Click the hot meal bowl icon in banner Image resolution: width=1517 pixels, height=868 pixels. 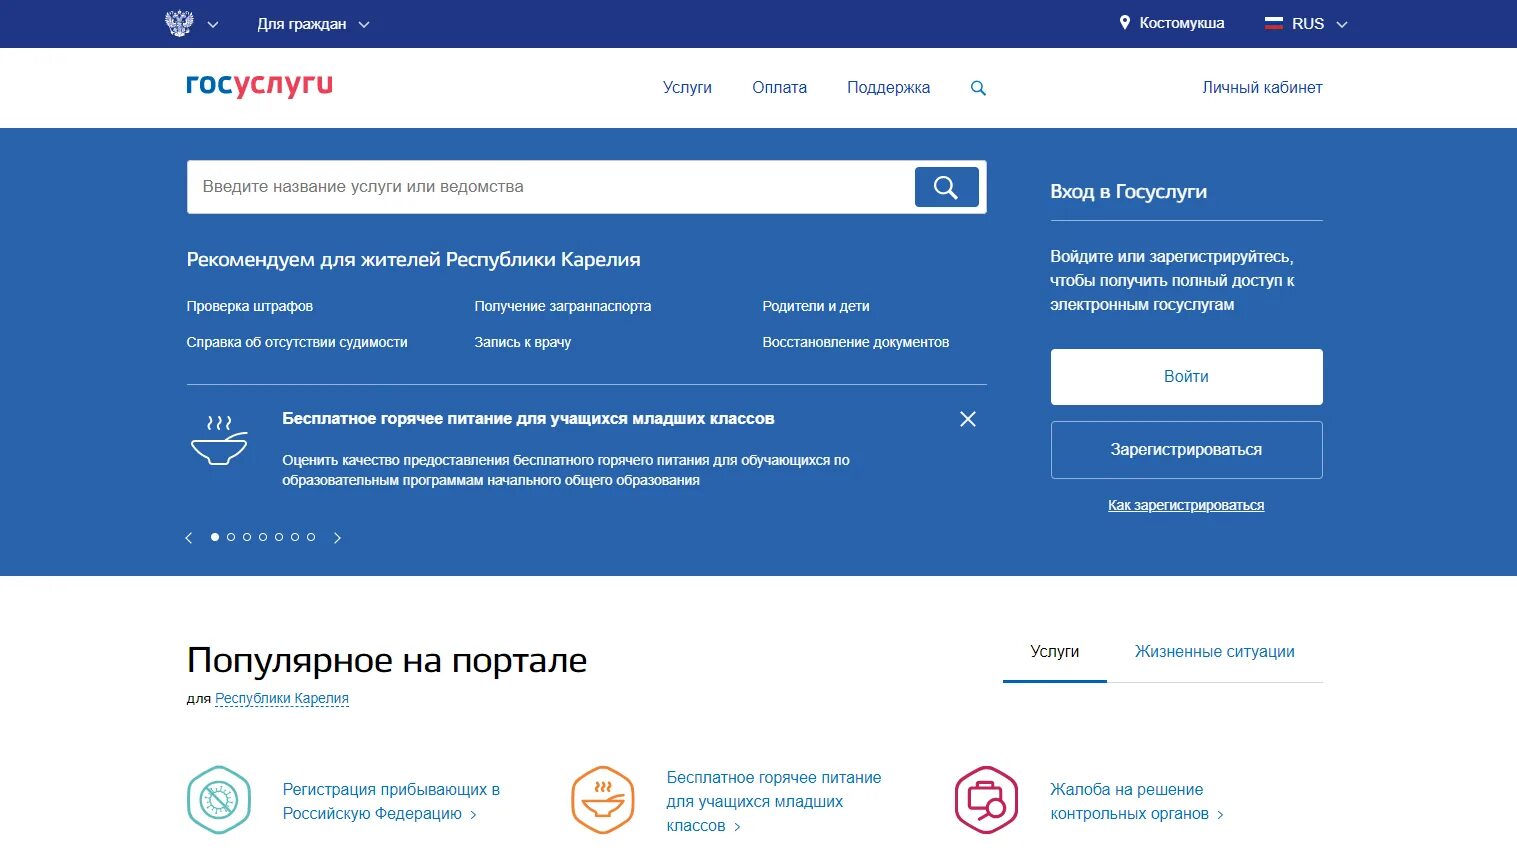220,440
